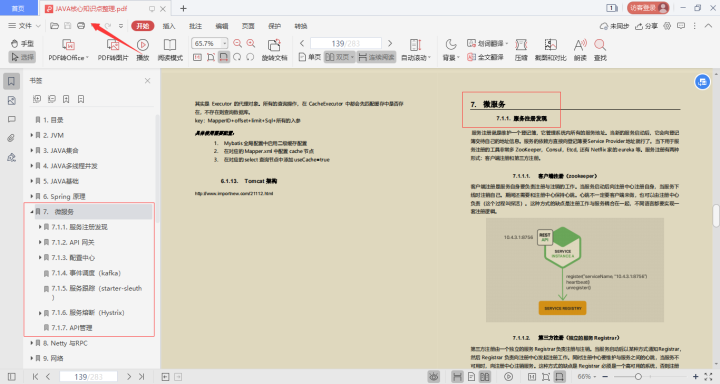Open bookmarks panel icon in sidebar
The width and height of the screenshot is (720, 384).
(11, 81)
